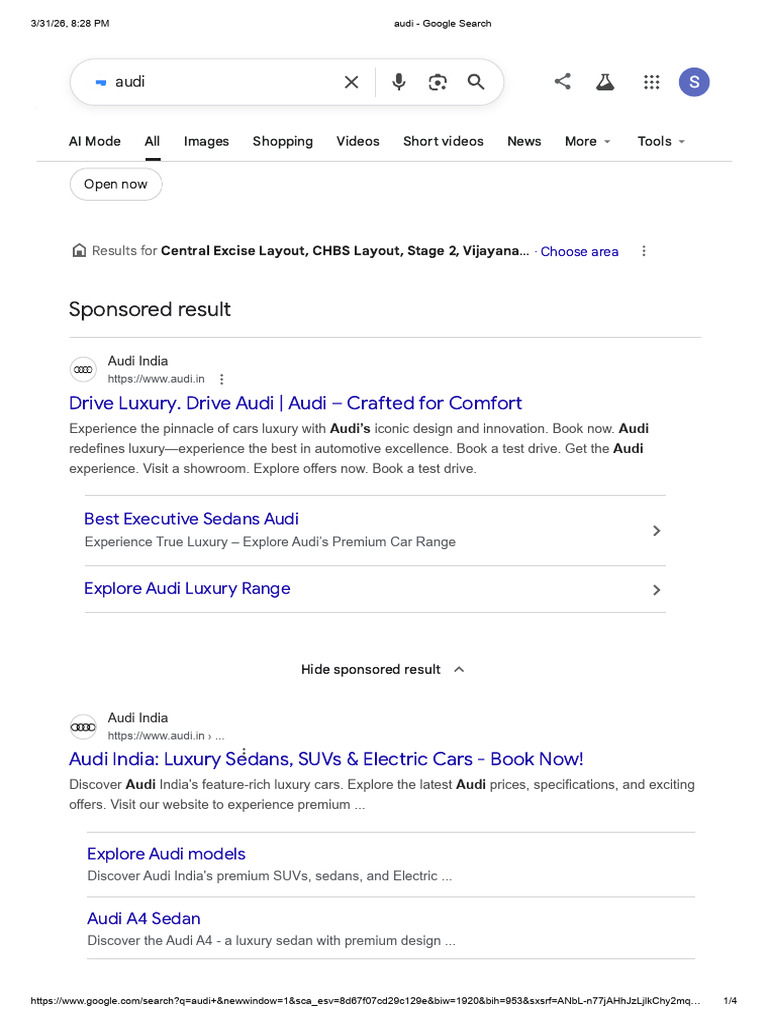Open the Google apps grid icon

point(651,82)
